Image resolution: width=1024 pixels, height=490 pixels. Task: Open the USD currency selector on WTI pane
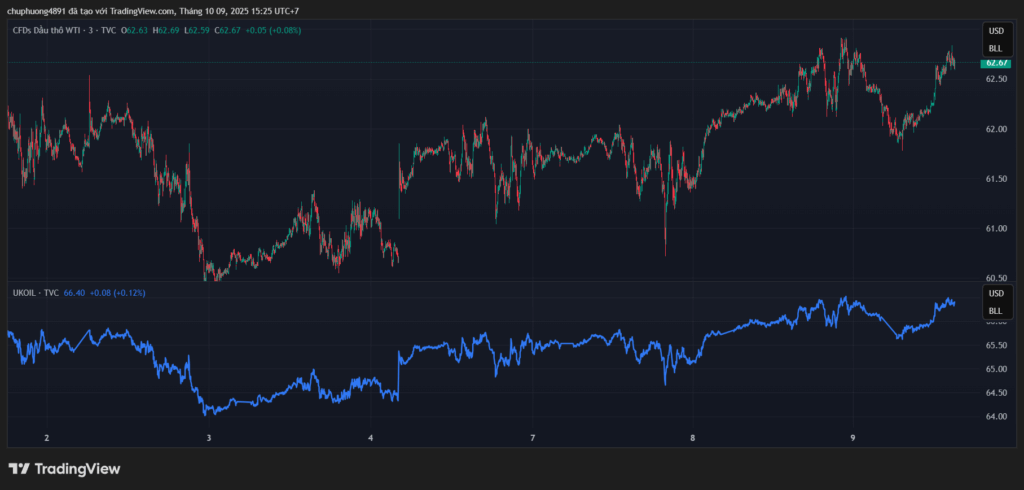coord(995,32)
